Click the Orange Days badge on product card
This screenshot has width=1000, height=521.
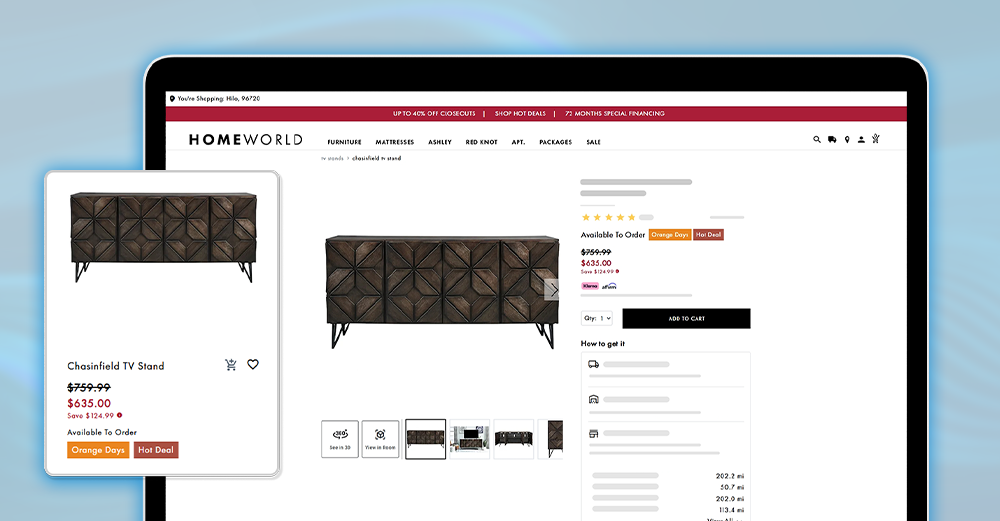(x=98, y=450)
